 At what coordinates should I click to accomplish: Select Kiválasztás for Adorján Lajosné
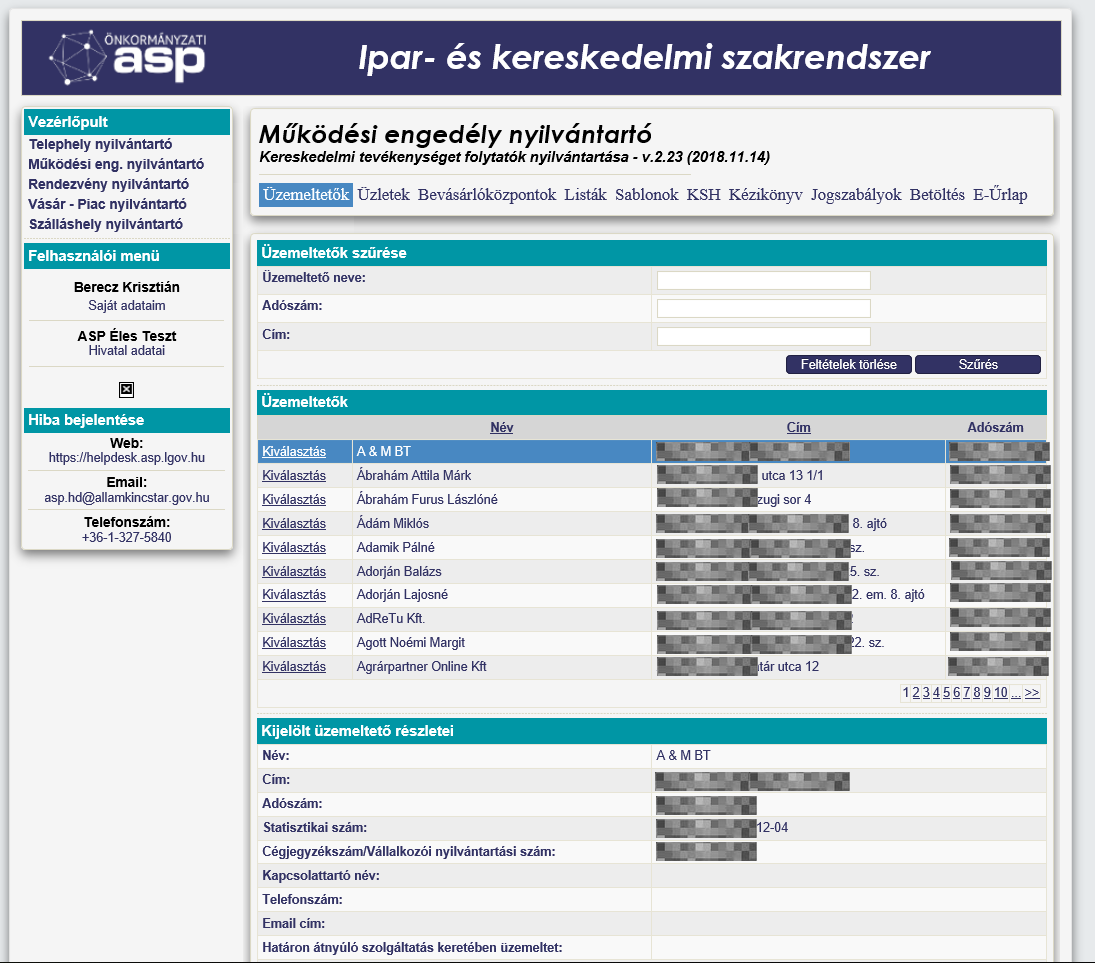coord(294,594)
